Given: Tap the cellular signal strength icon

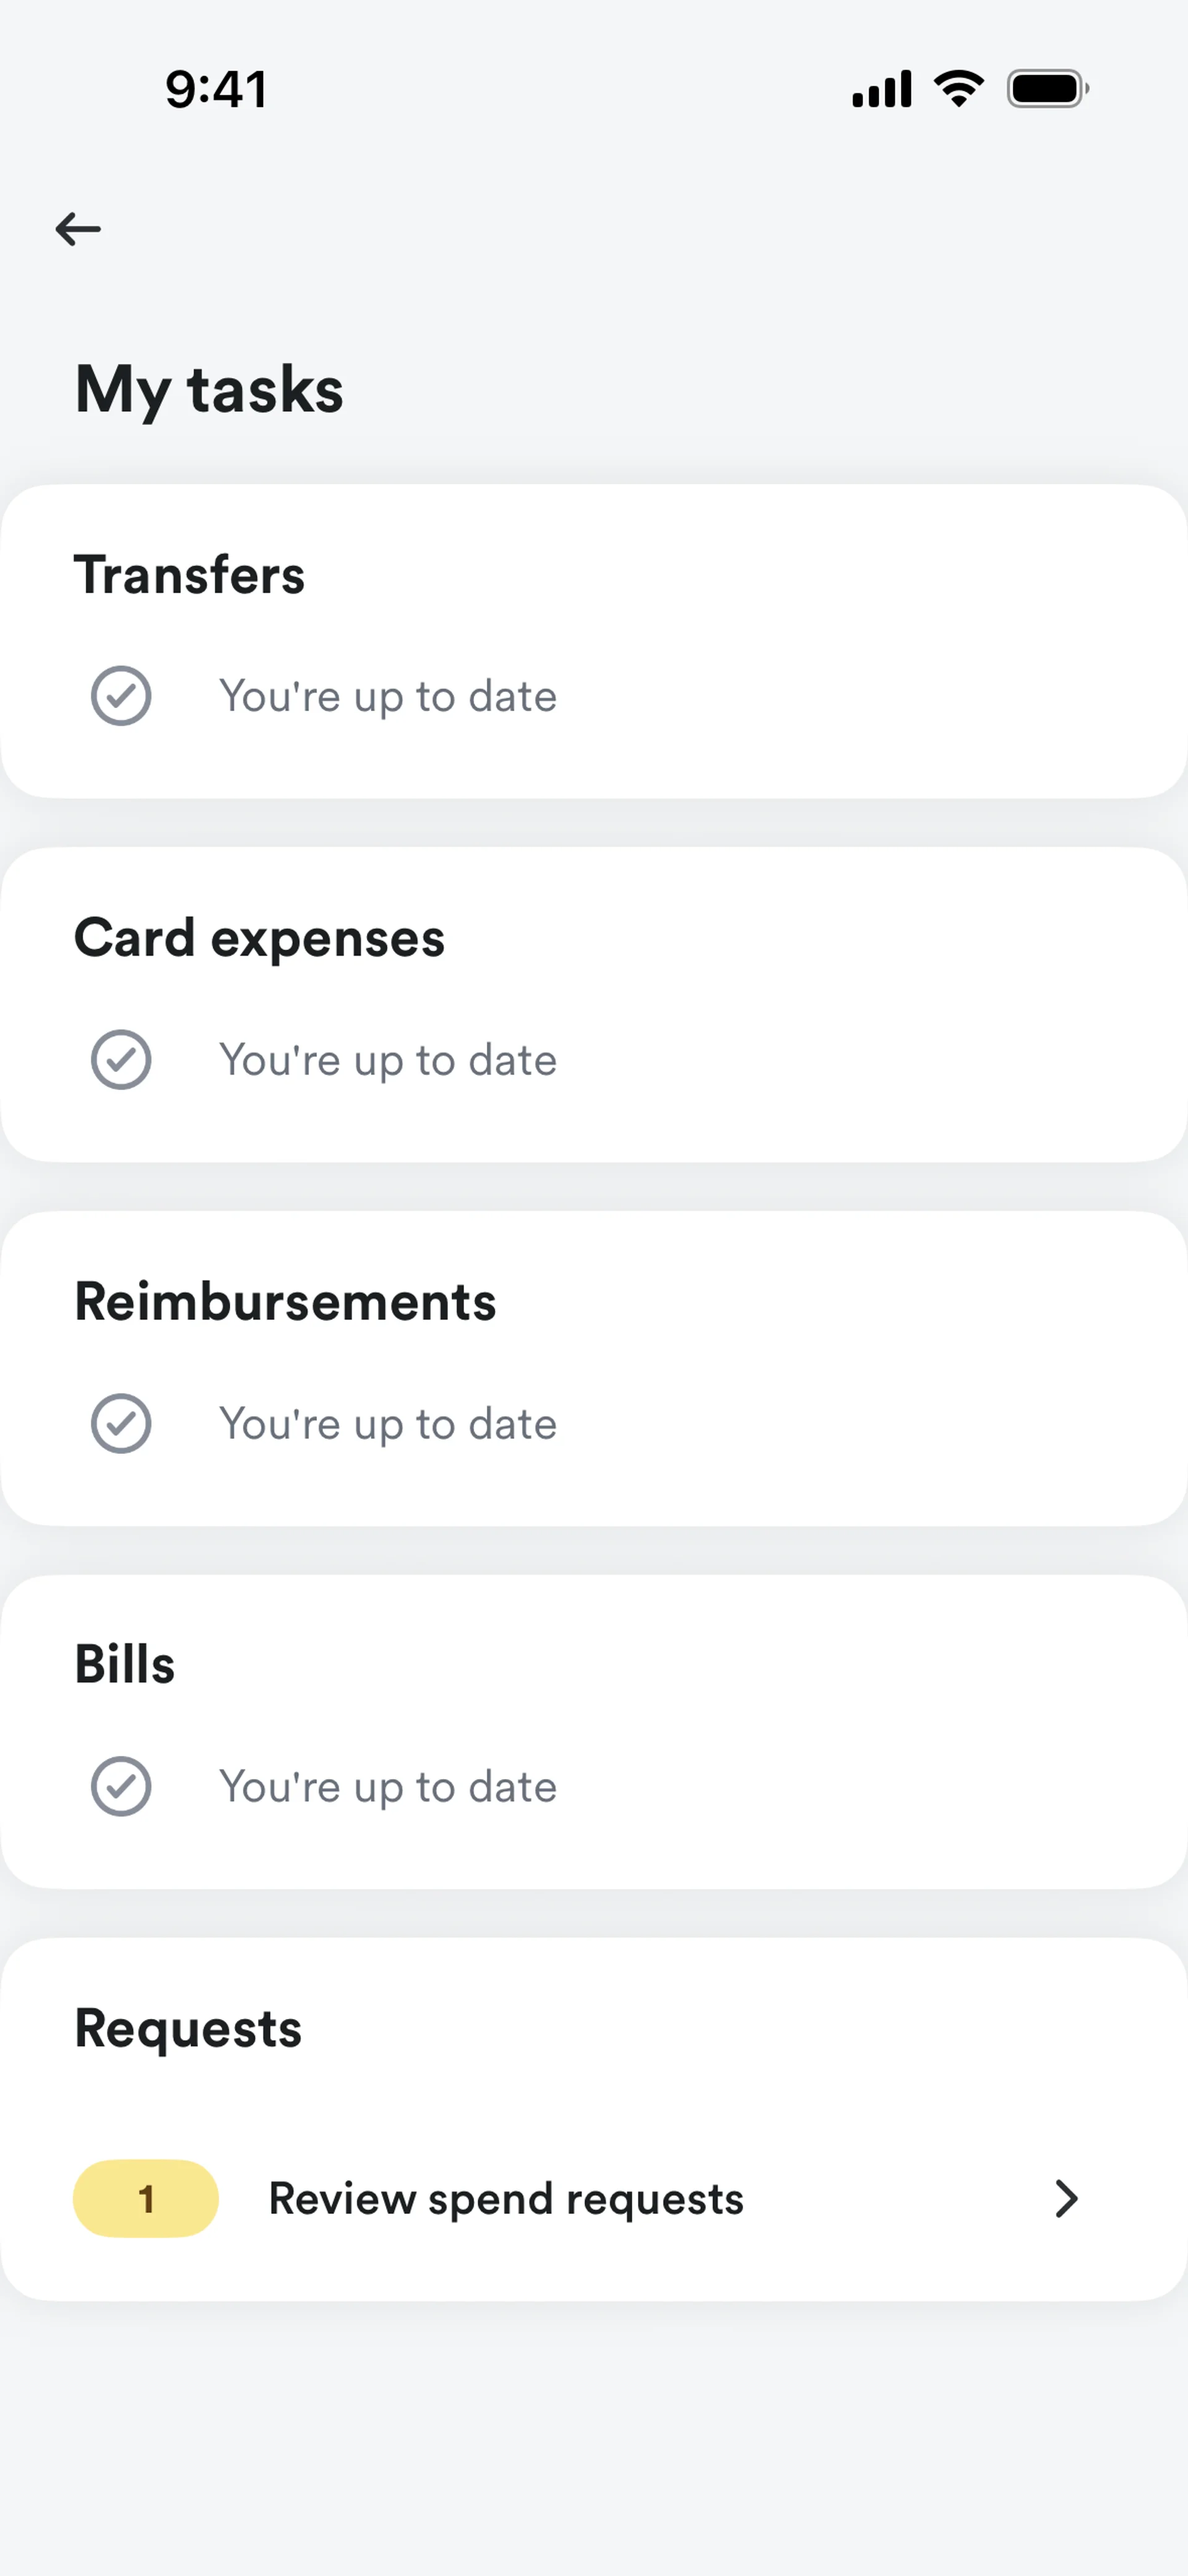Looking at the screenshot, I should pos(881,89).
